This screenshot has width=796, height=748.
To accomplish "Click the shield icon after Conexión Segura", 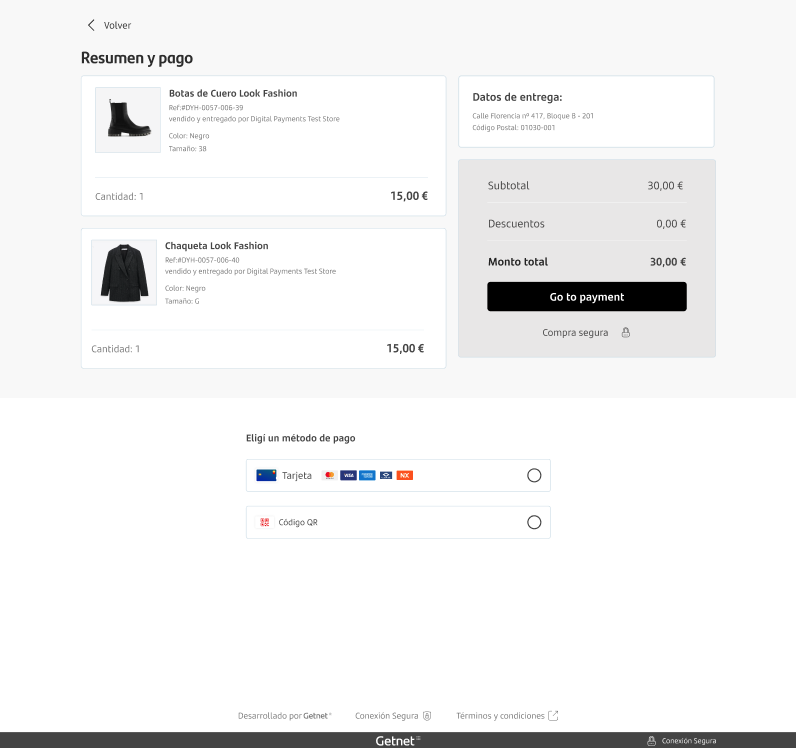I will (x=427, y=716).
